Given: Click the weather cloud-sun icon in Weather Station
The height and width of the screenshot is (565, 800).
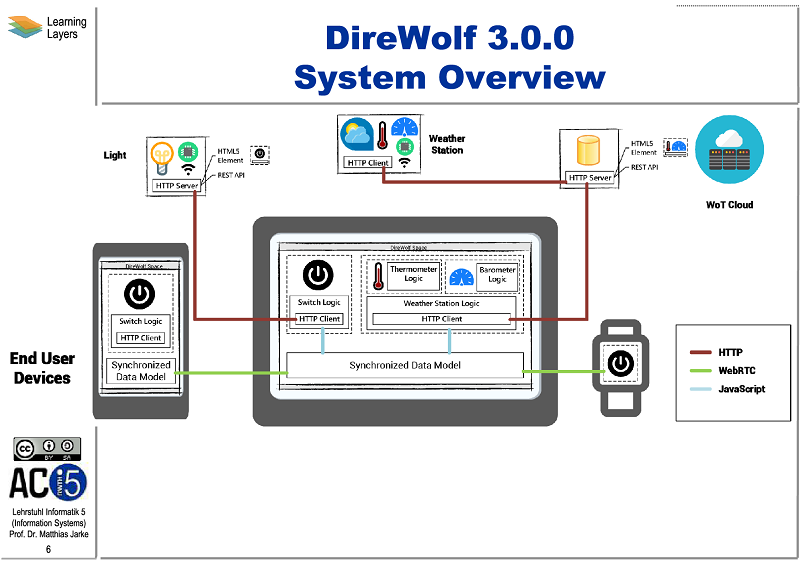Looking at the screenshot, I should click(x=357, y=134).
